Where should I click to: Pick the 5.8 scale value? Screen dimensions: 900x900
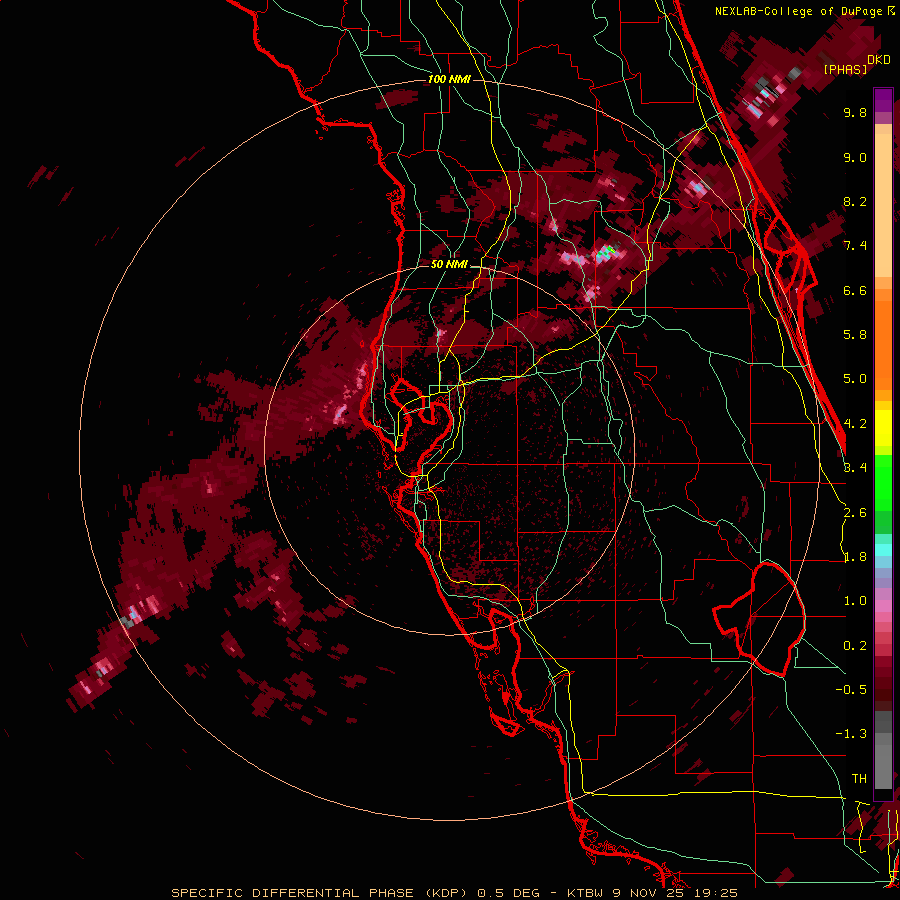tap(855, 335)
